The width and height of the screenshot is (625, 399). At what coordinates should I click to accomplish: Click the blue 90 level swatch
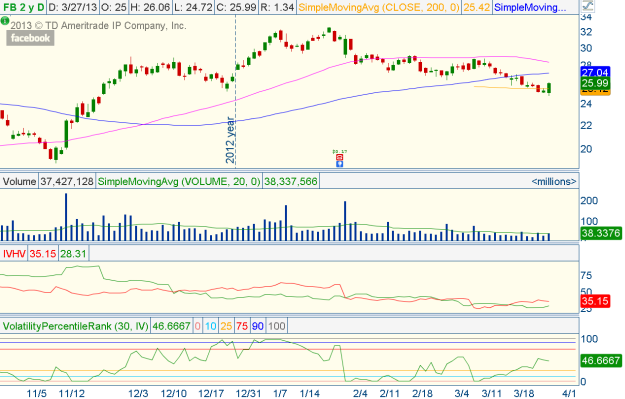(257, 326)
